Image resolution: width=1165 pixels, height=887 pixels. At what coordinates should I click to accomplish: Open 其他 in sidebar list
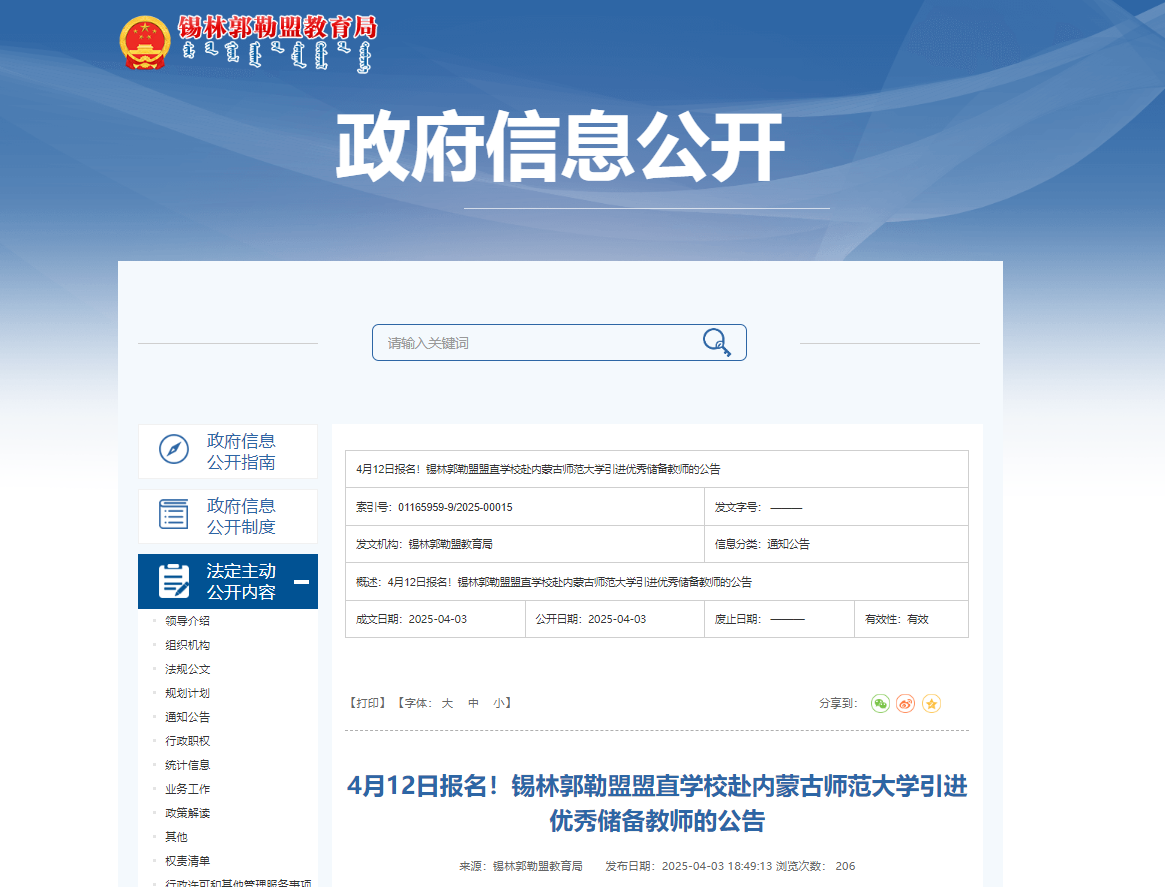(x=176, y=836)
